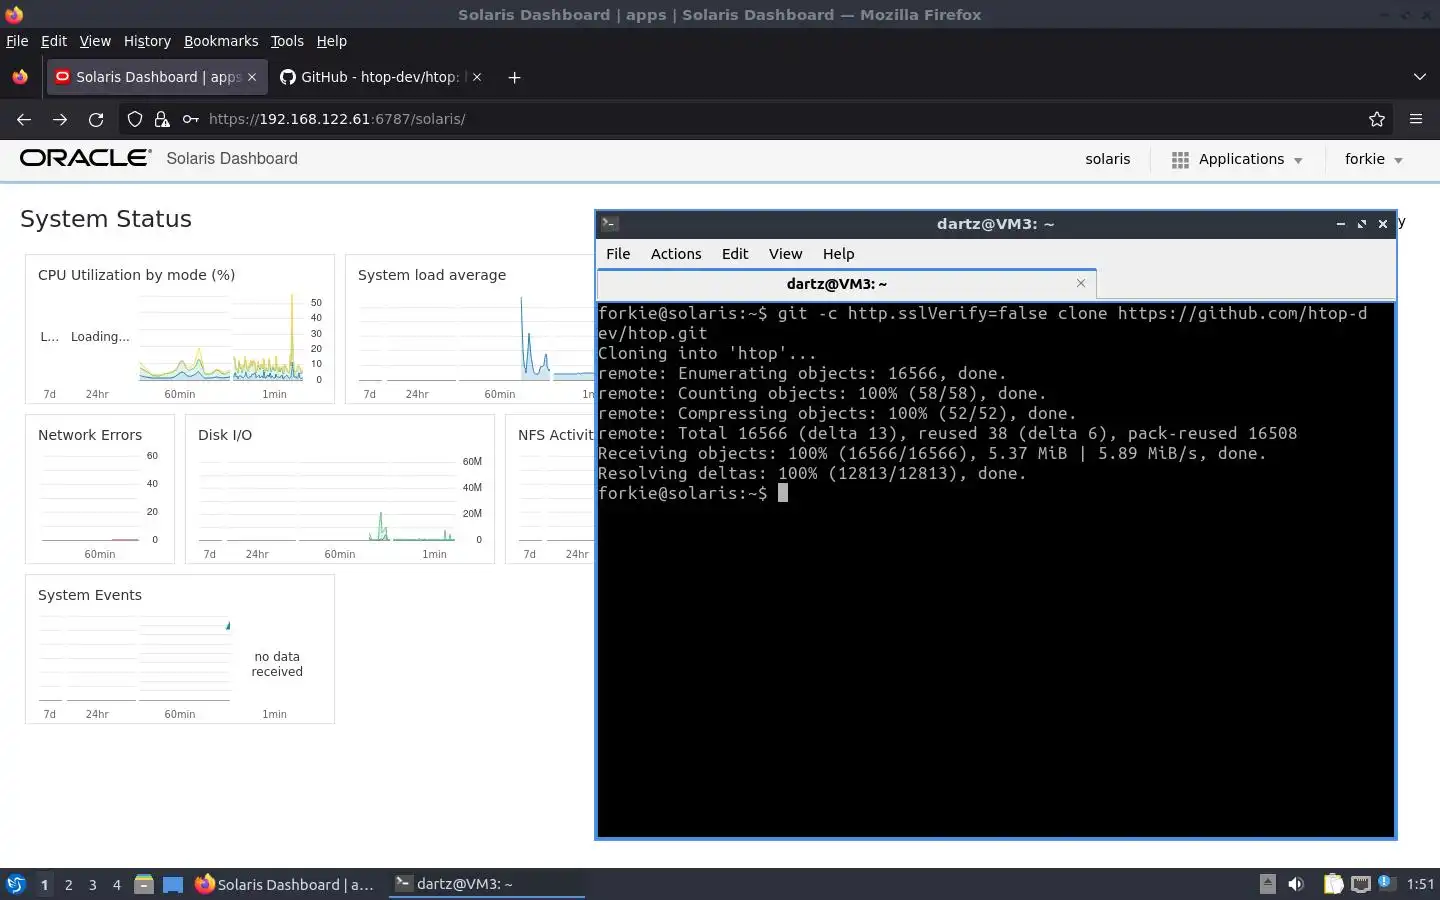Expand the list-all-tabs chevron

[1420, 77]
